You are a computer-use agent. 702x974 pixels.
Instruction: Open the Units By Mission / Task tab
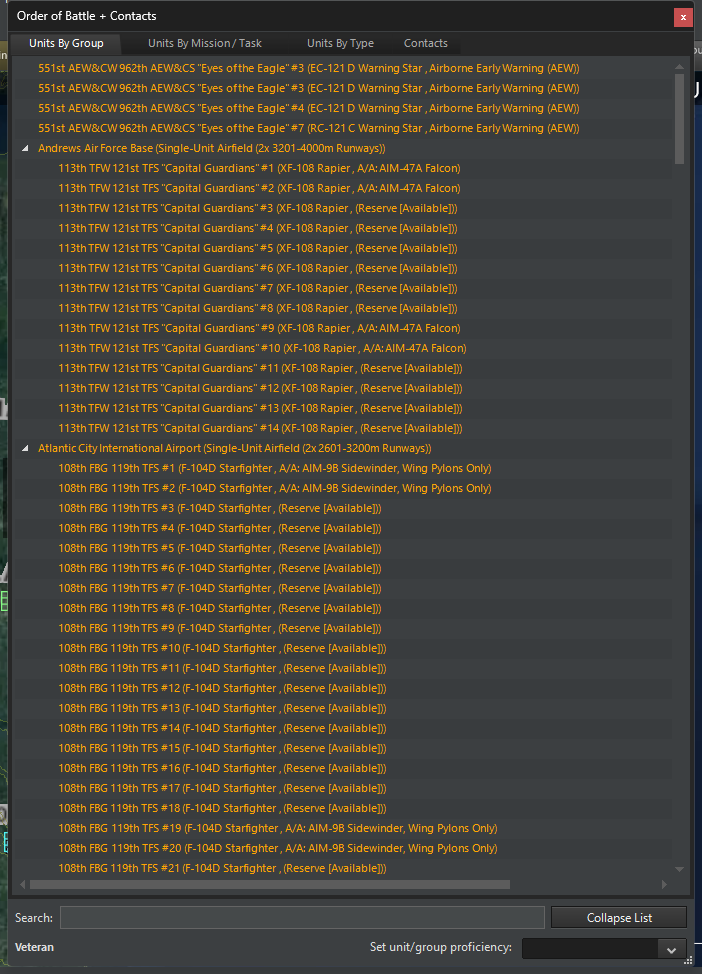click(x=204, y=43)
